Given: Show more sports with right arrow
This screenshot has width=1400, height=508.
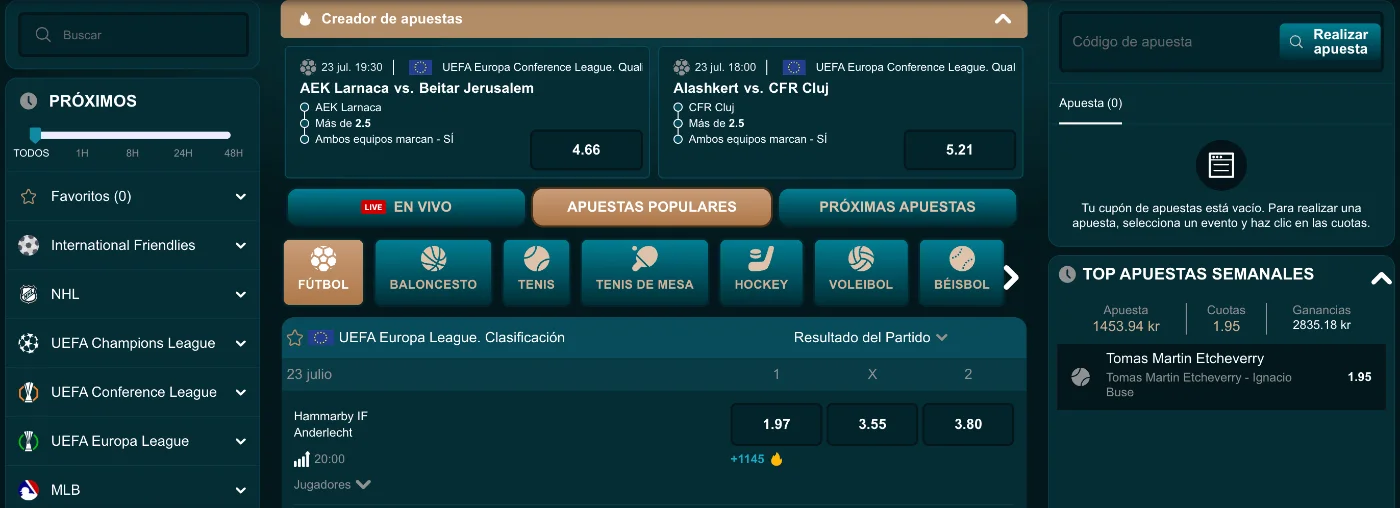Looking at the screenshot, I should [x=1011, y=277].
